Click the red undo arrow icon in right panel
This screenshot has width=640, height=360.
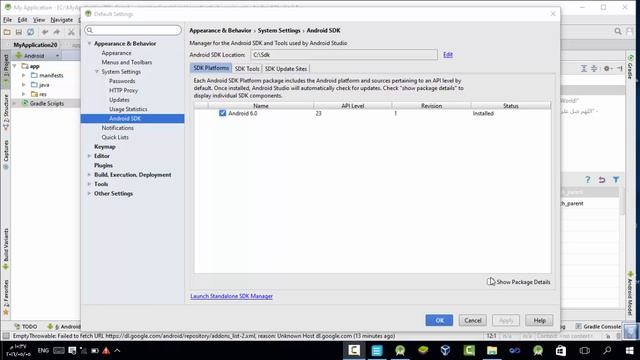click(x=602, y=180)
